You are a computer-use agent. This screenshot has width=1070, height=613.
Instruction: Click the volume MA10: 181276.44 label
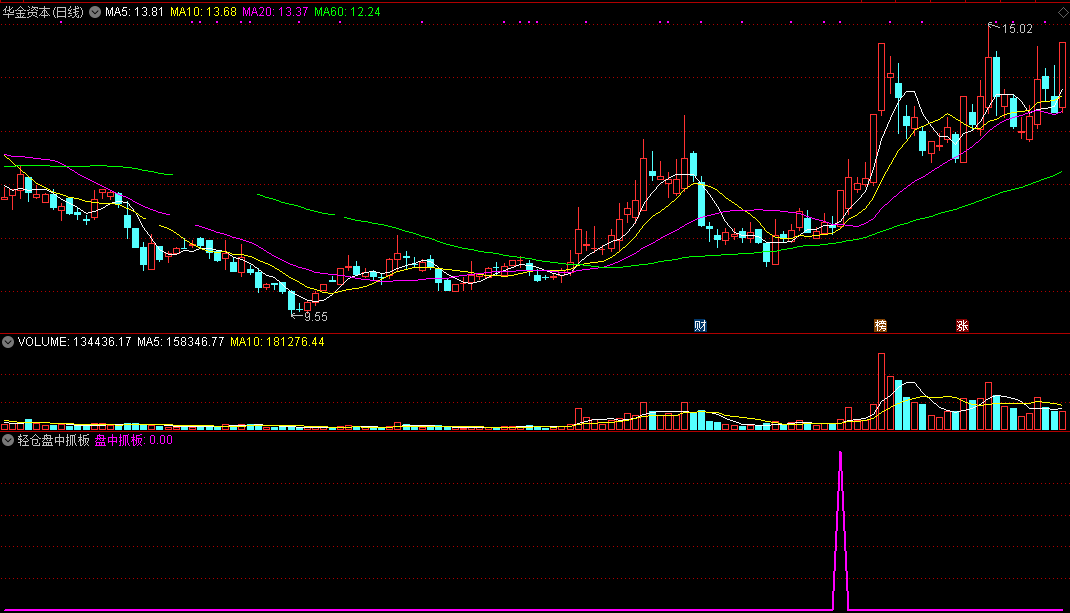coord(277,342)
